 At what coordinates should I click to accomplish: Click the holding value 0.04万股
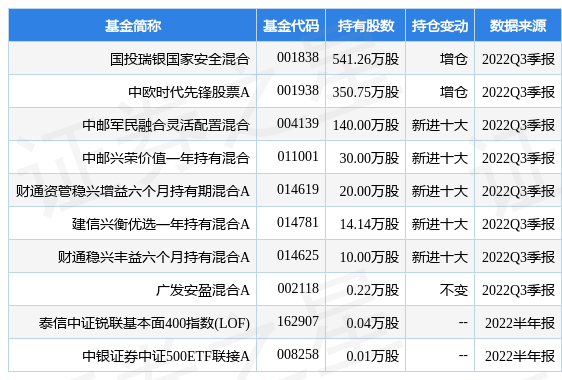[373, 323]
